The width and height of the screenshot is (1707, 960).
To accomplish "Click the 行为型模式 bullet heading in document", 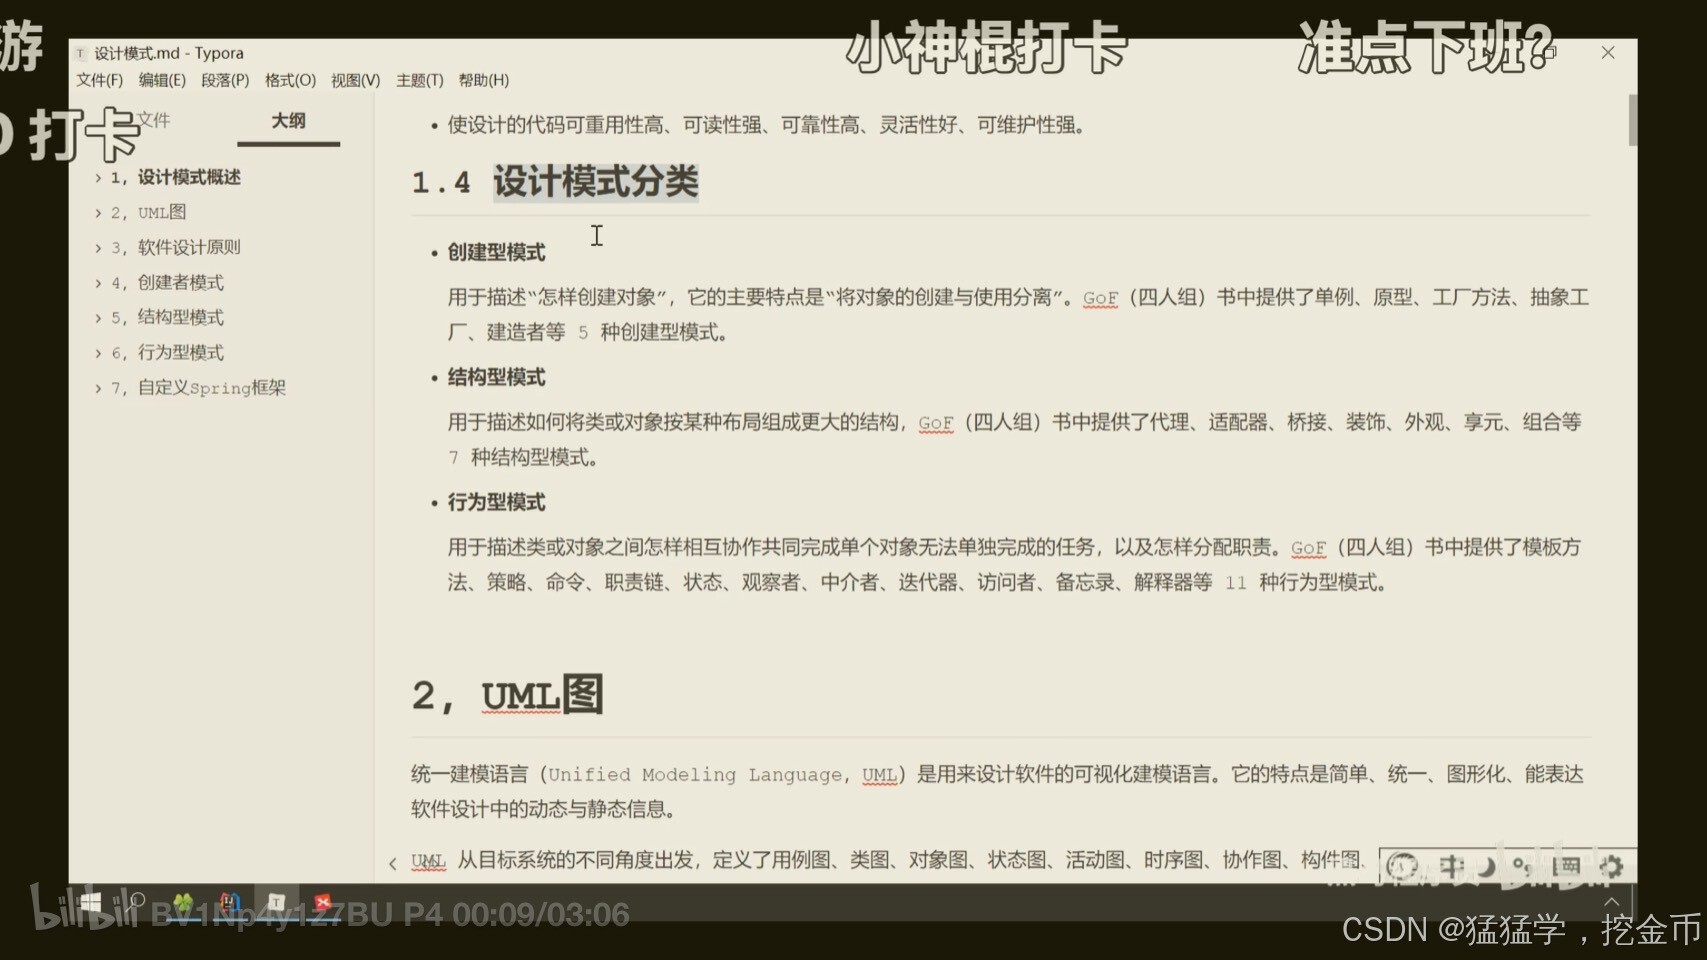I will click(496, 502).
